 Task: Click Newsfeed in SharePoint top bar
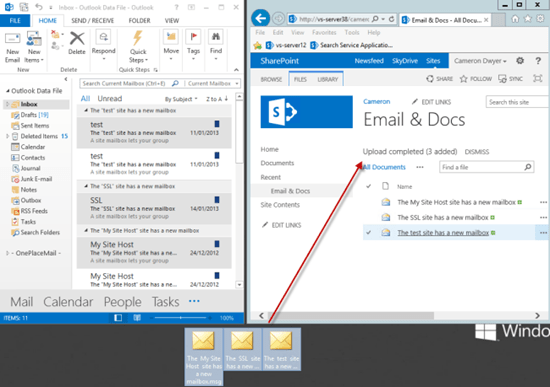(x=369, y=61)
